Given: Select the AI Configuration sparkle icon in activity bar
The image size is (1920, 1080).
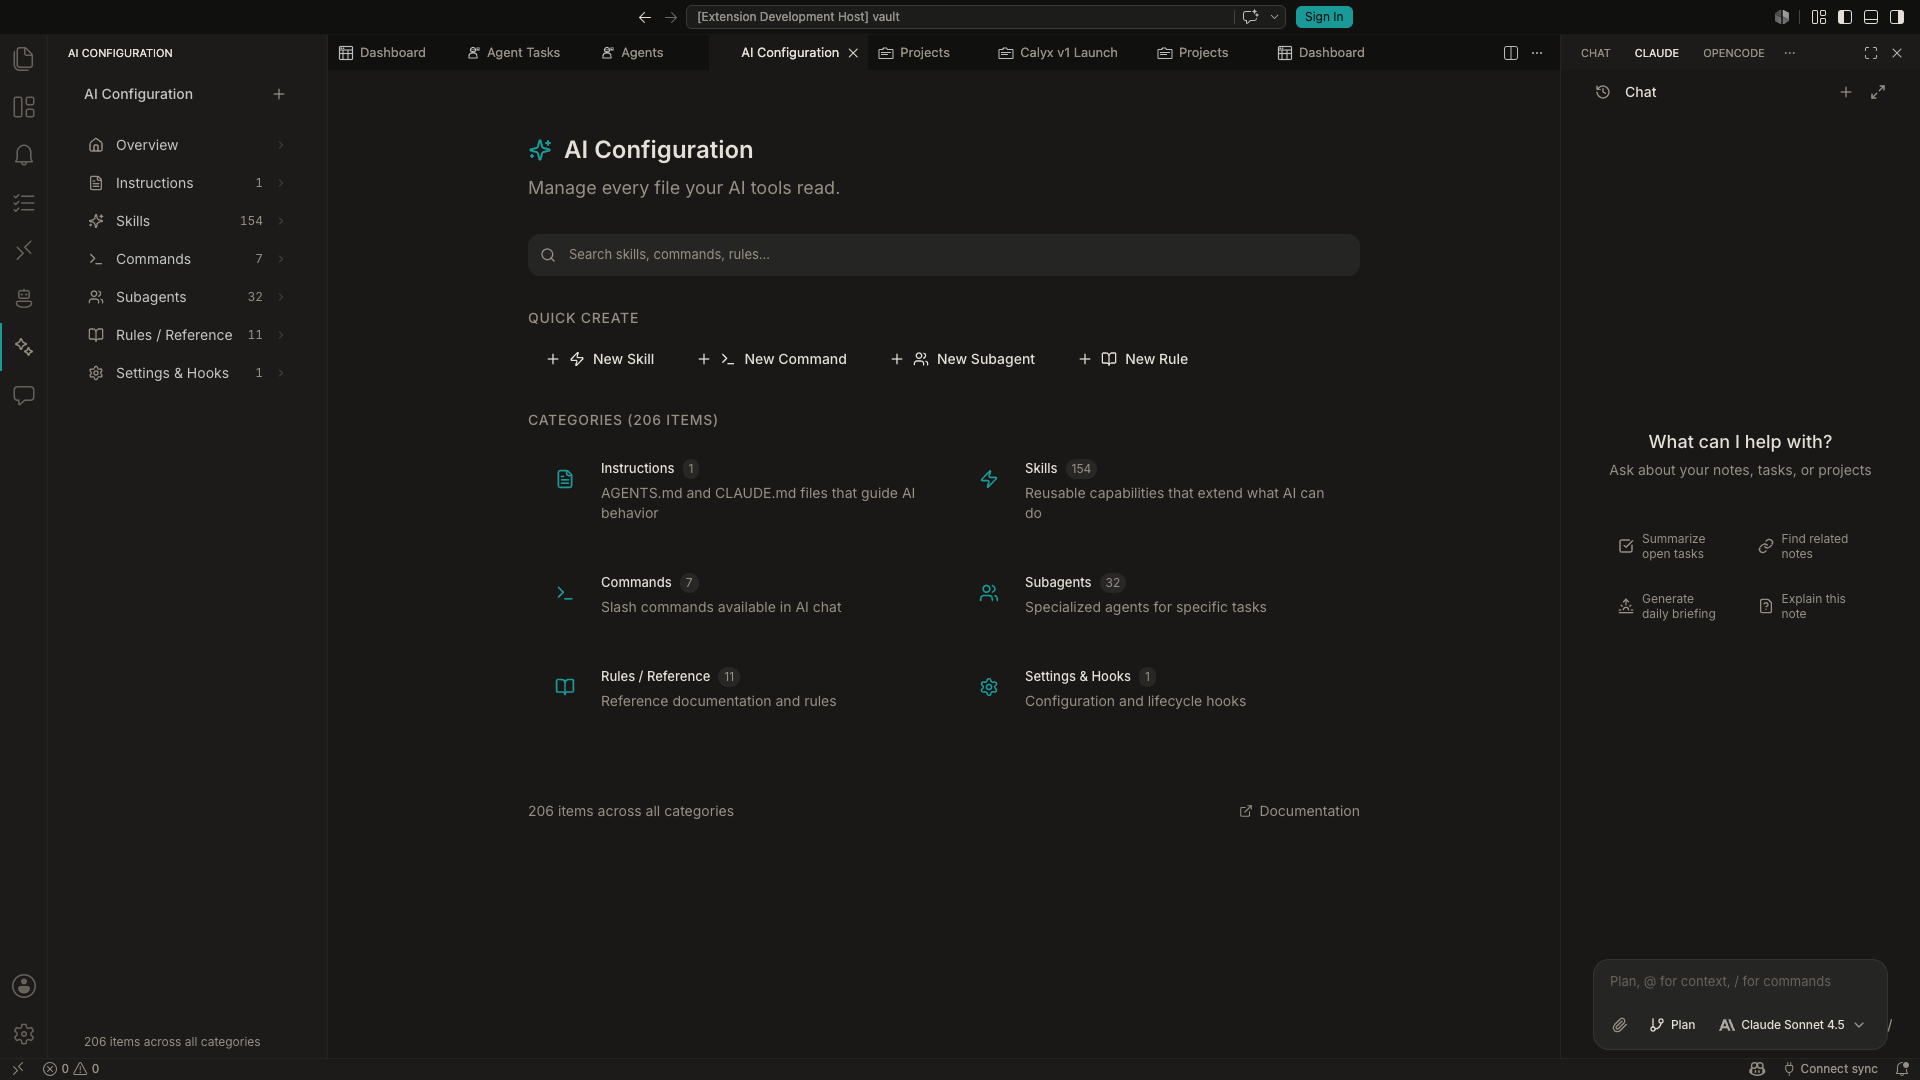Looking at the screenshot, I should [24, 347].
